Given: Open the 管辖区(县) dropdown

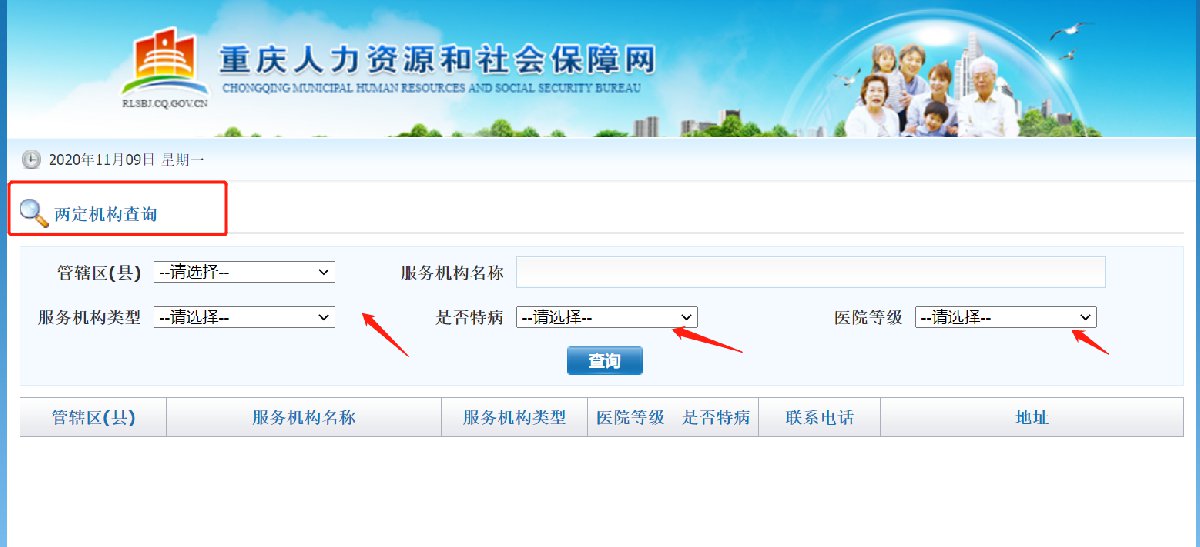Looking at the screenshot, I should [x=244, y=272].
